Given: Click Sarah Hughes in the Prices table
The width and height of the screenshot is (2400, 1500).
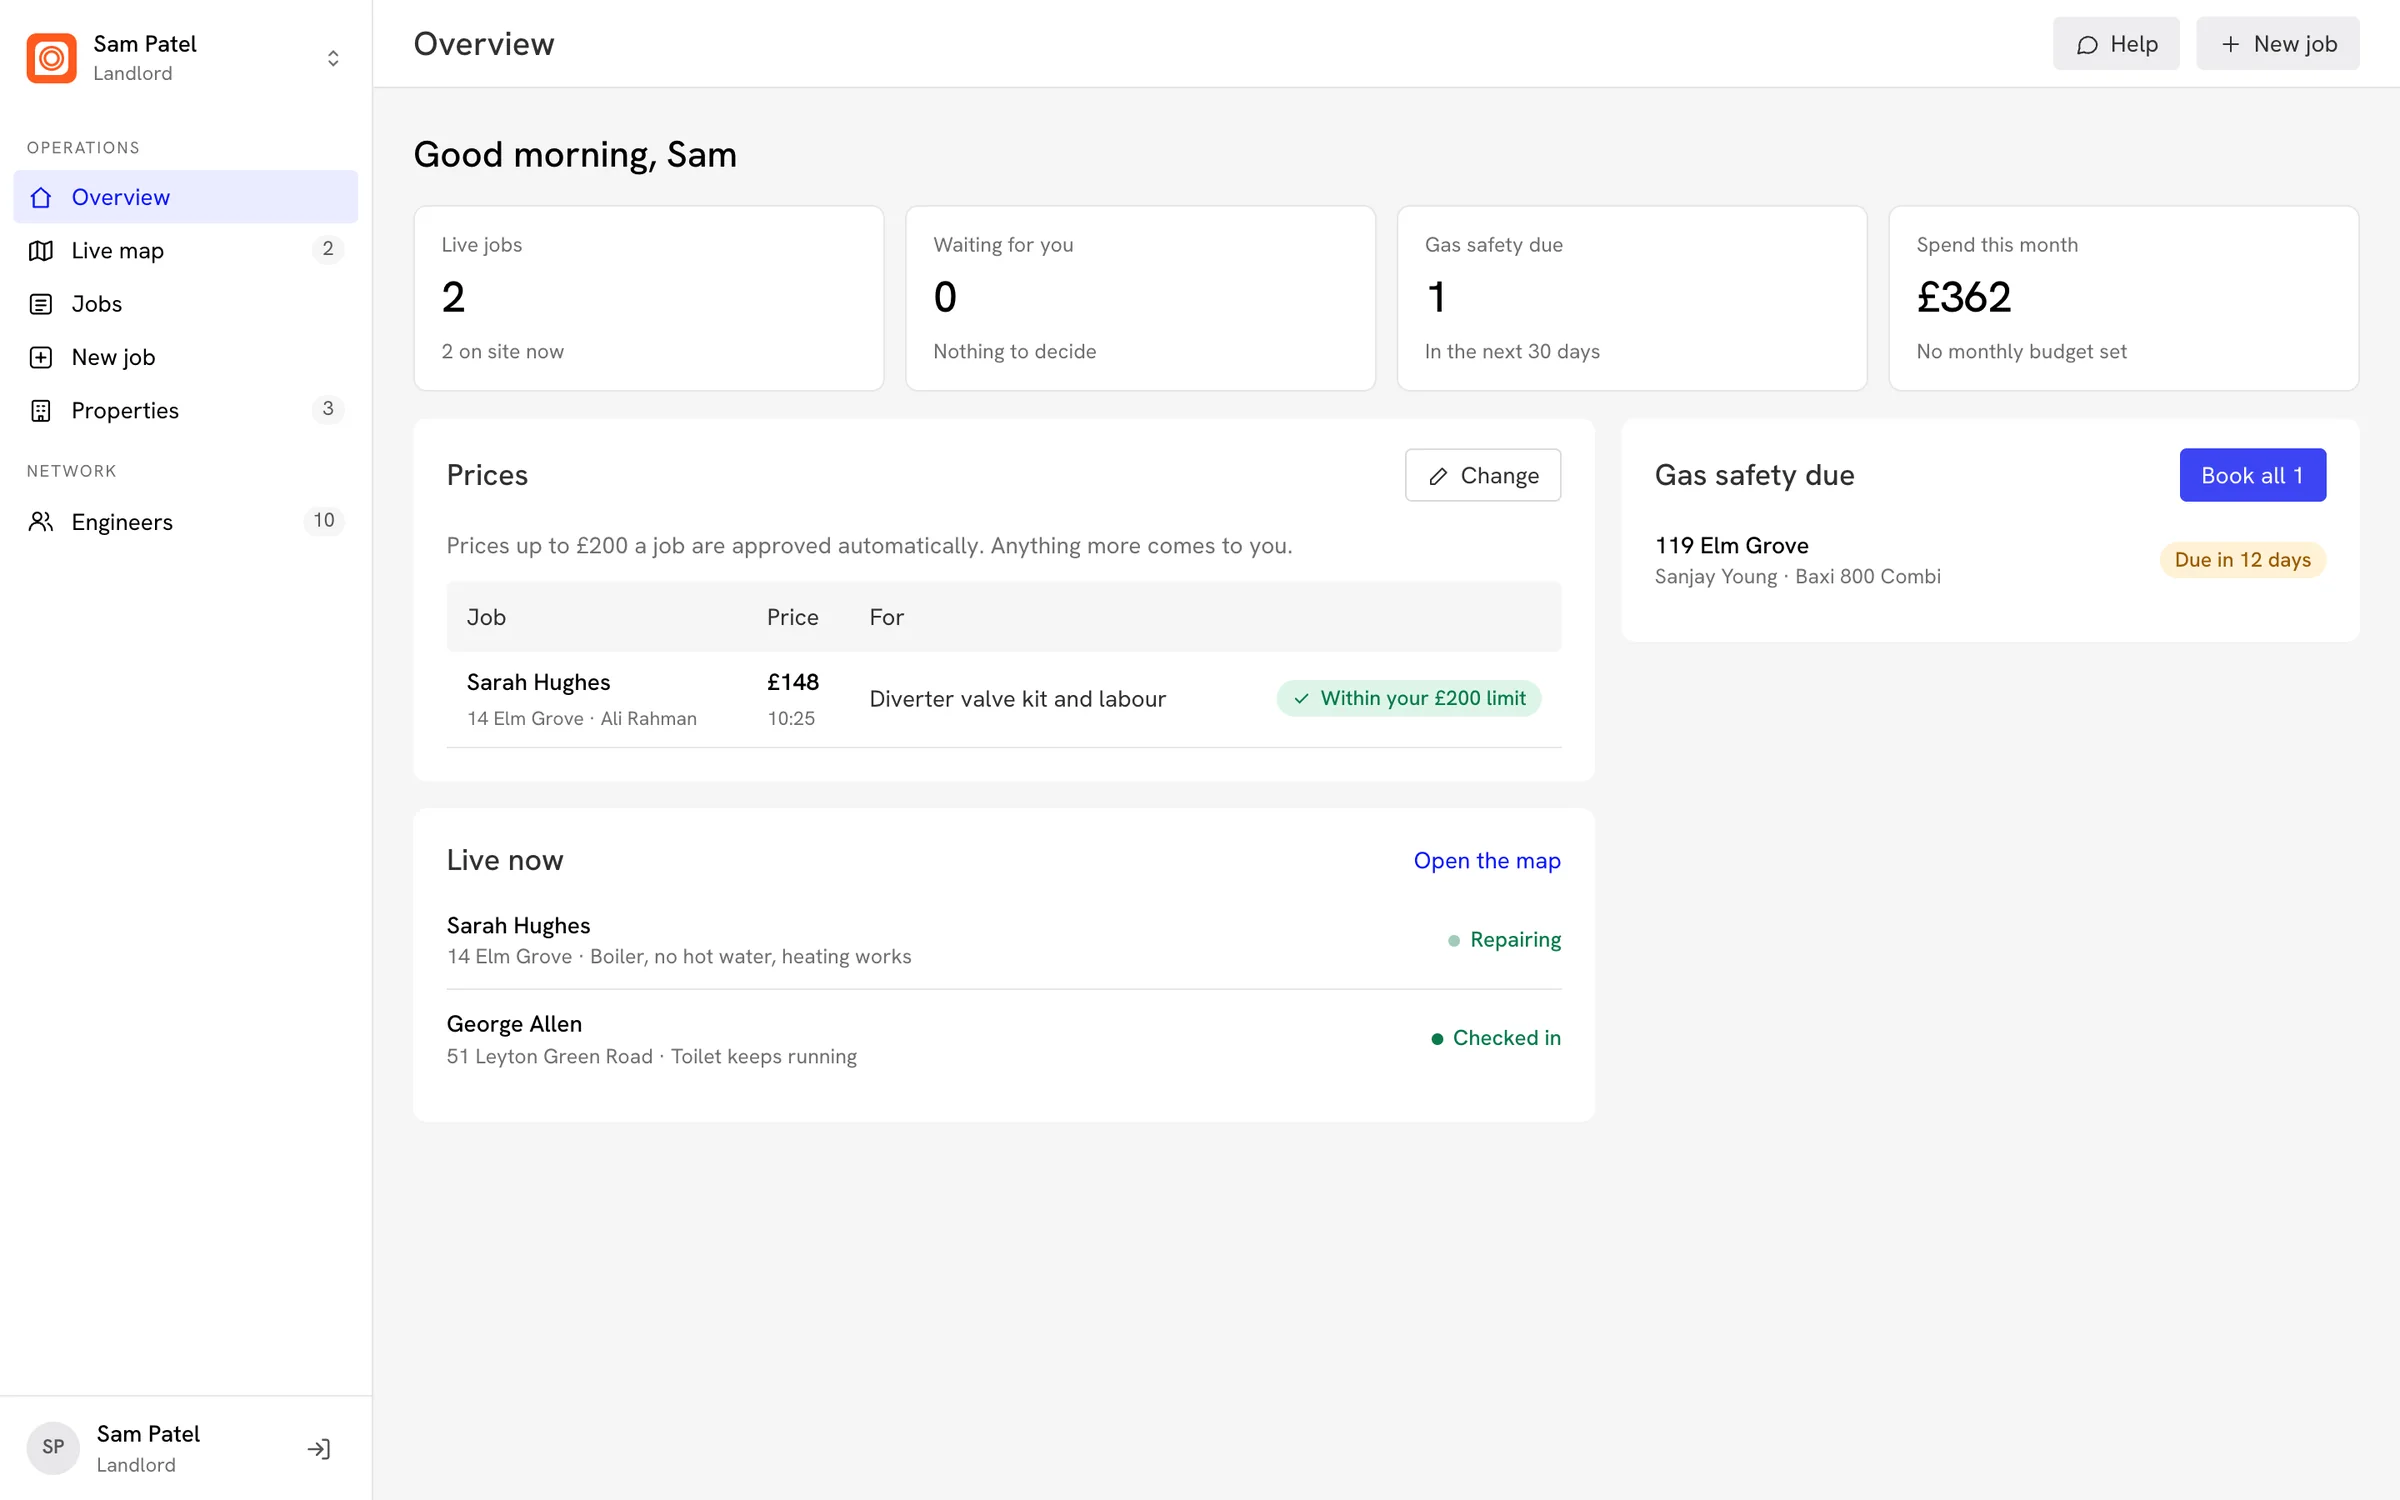Looking at the screenshot, I should [538, 682].
